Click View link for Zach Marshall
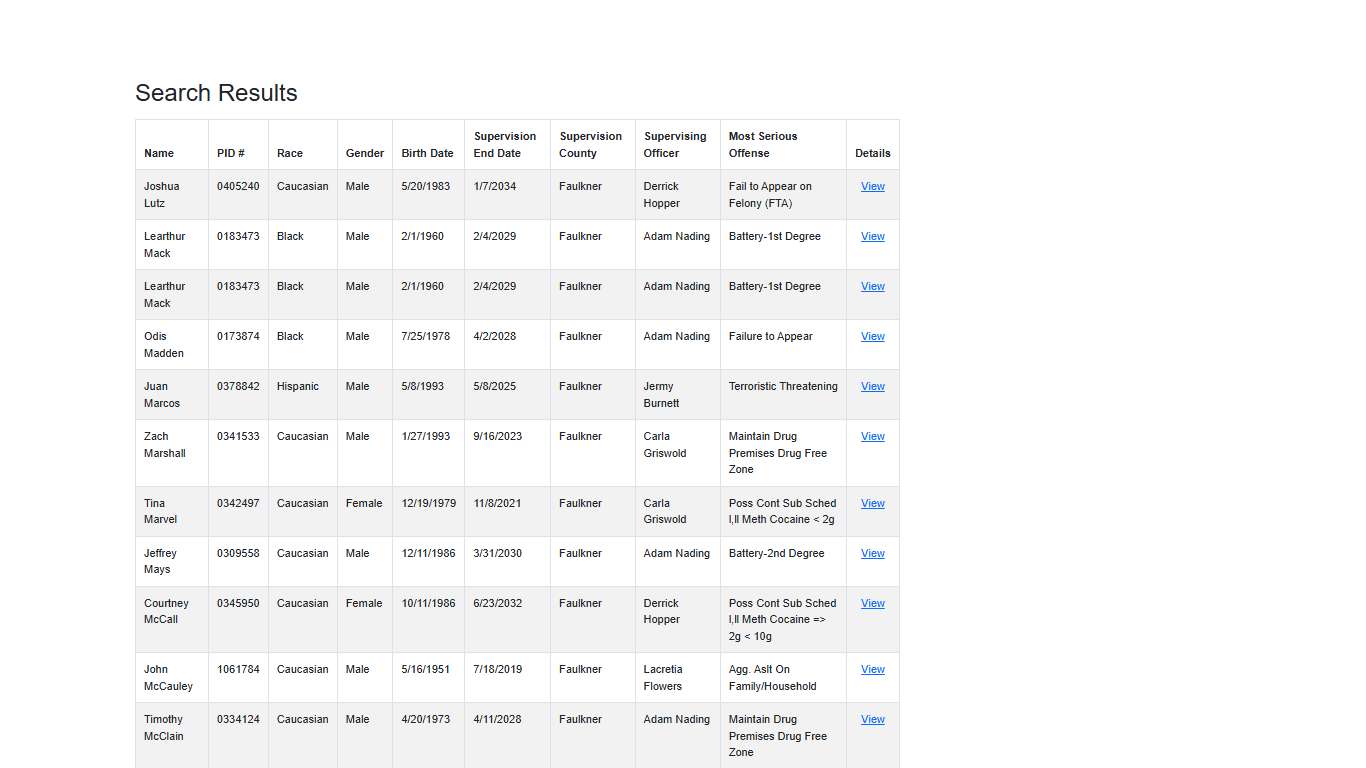The height and width of the screenshot is (768, 1366). point(872,437)
